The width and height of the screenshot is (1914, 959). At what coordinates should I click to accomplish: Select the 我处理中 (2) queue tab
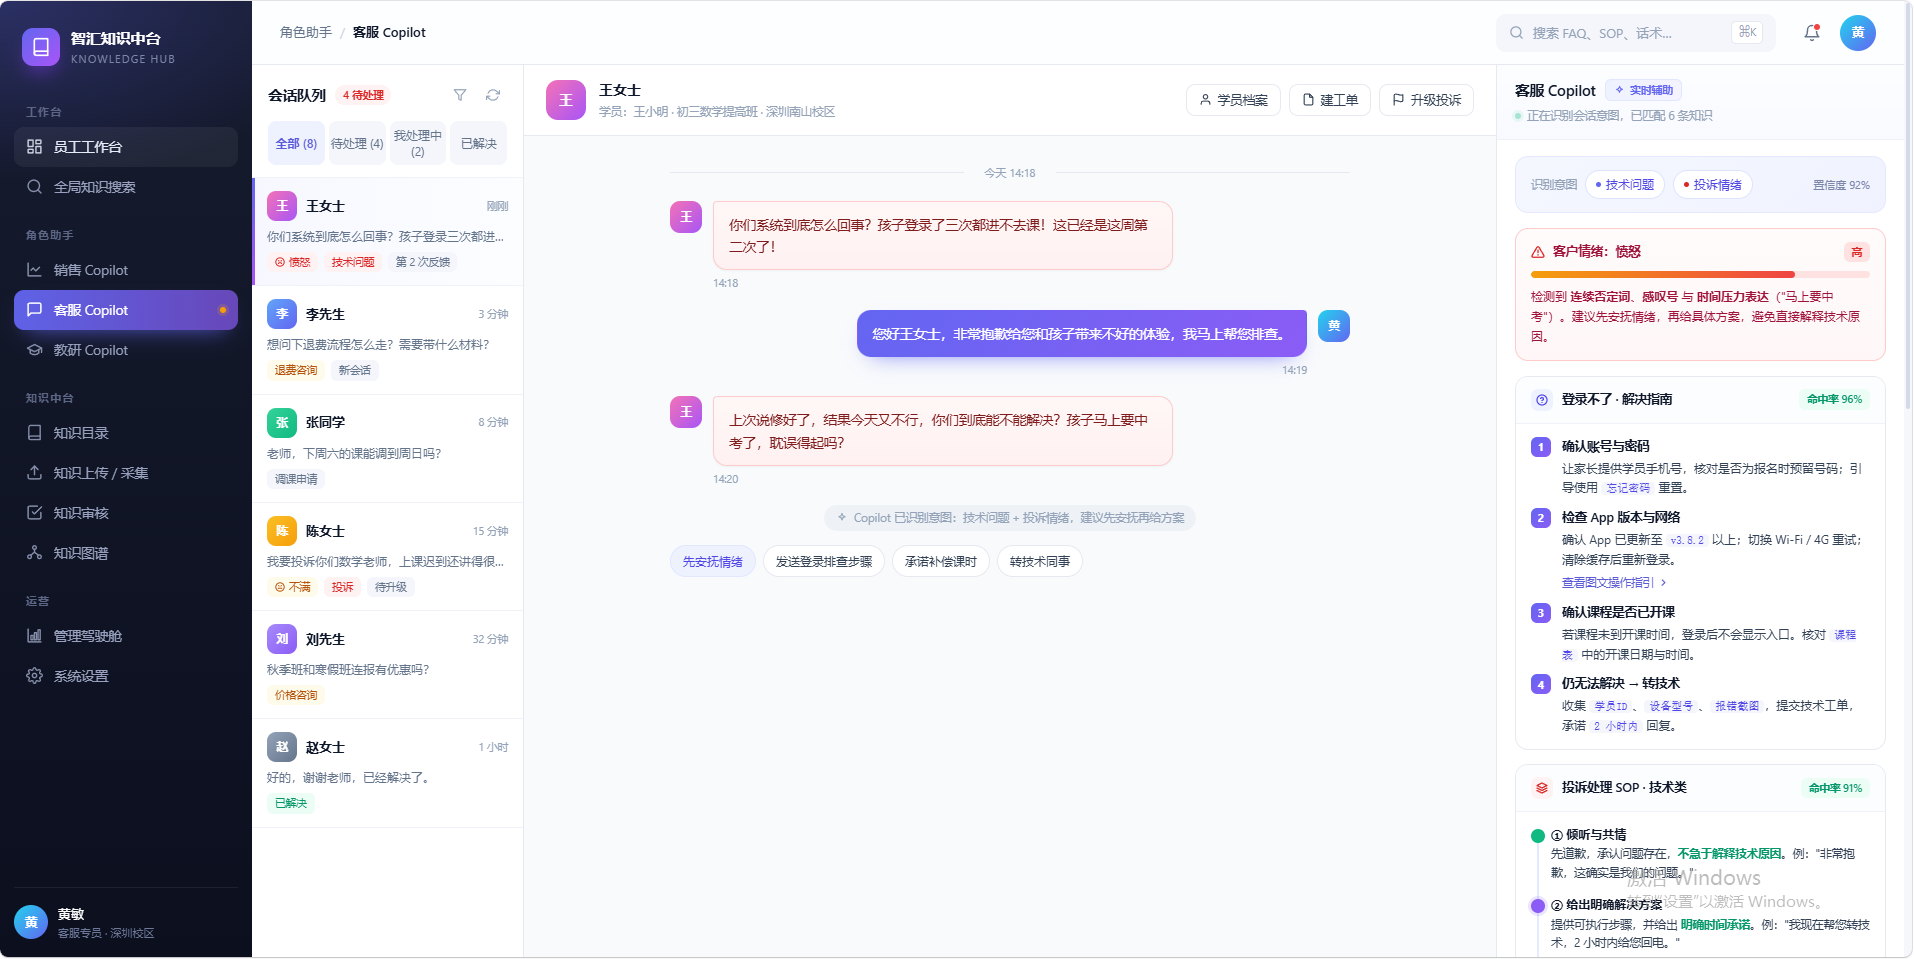pyautogui.click(x=418, y=144)
